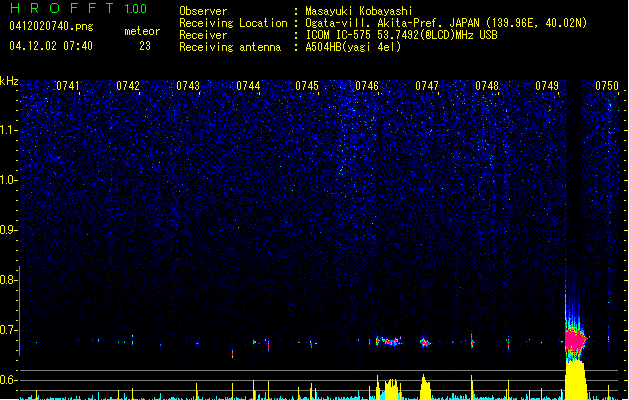Click the 0744 time marker
This screenshot has width=629, height=400.
(x=248, y=86)
